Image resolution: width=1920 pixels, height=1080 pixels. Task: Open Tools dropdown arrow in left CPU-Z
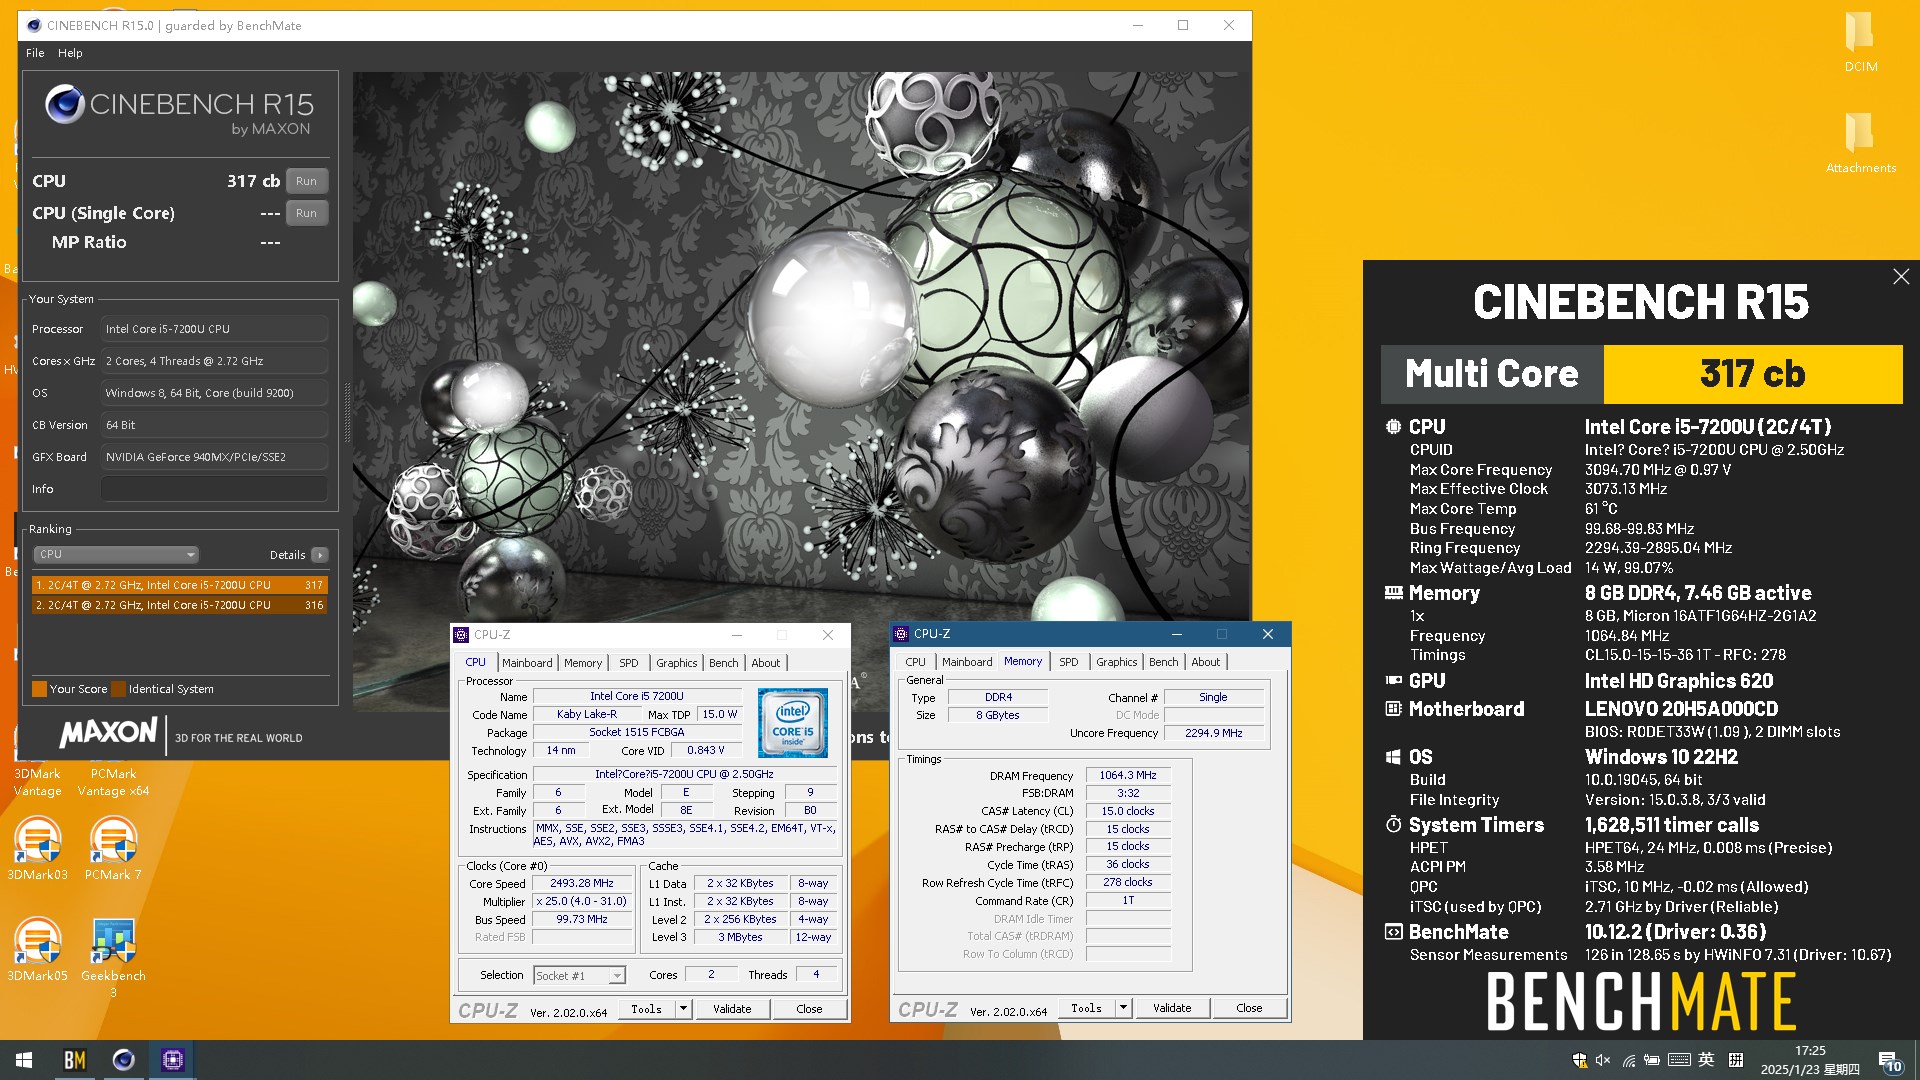click(x=684, y=1009)
